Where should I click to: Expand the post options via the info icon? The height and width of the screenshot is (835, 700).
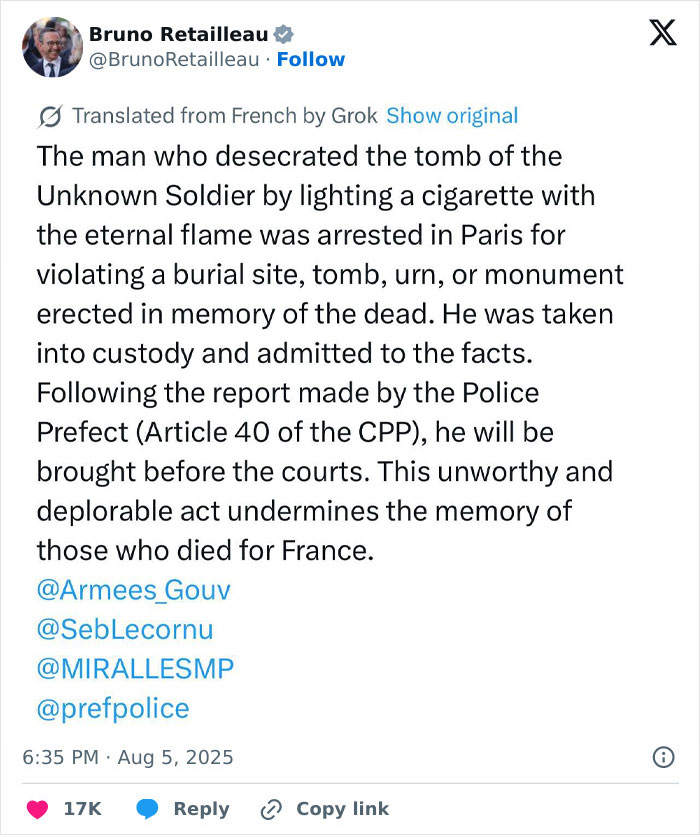click(x=663, y=758)
